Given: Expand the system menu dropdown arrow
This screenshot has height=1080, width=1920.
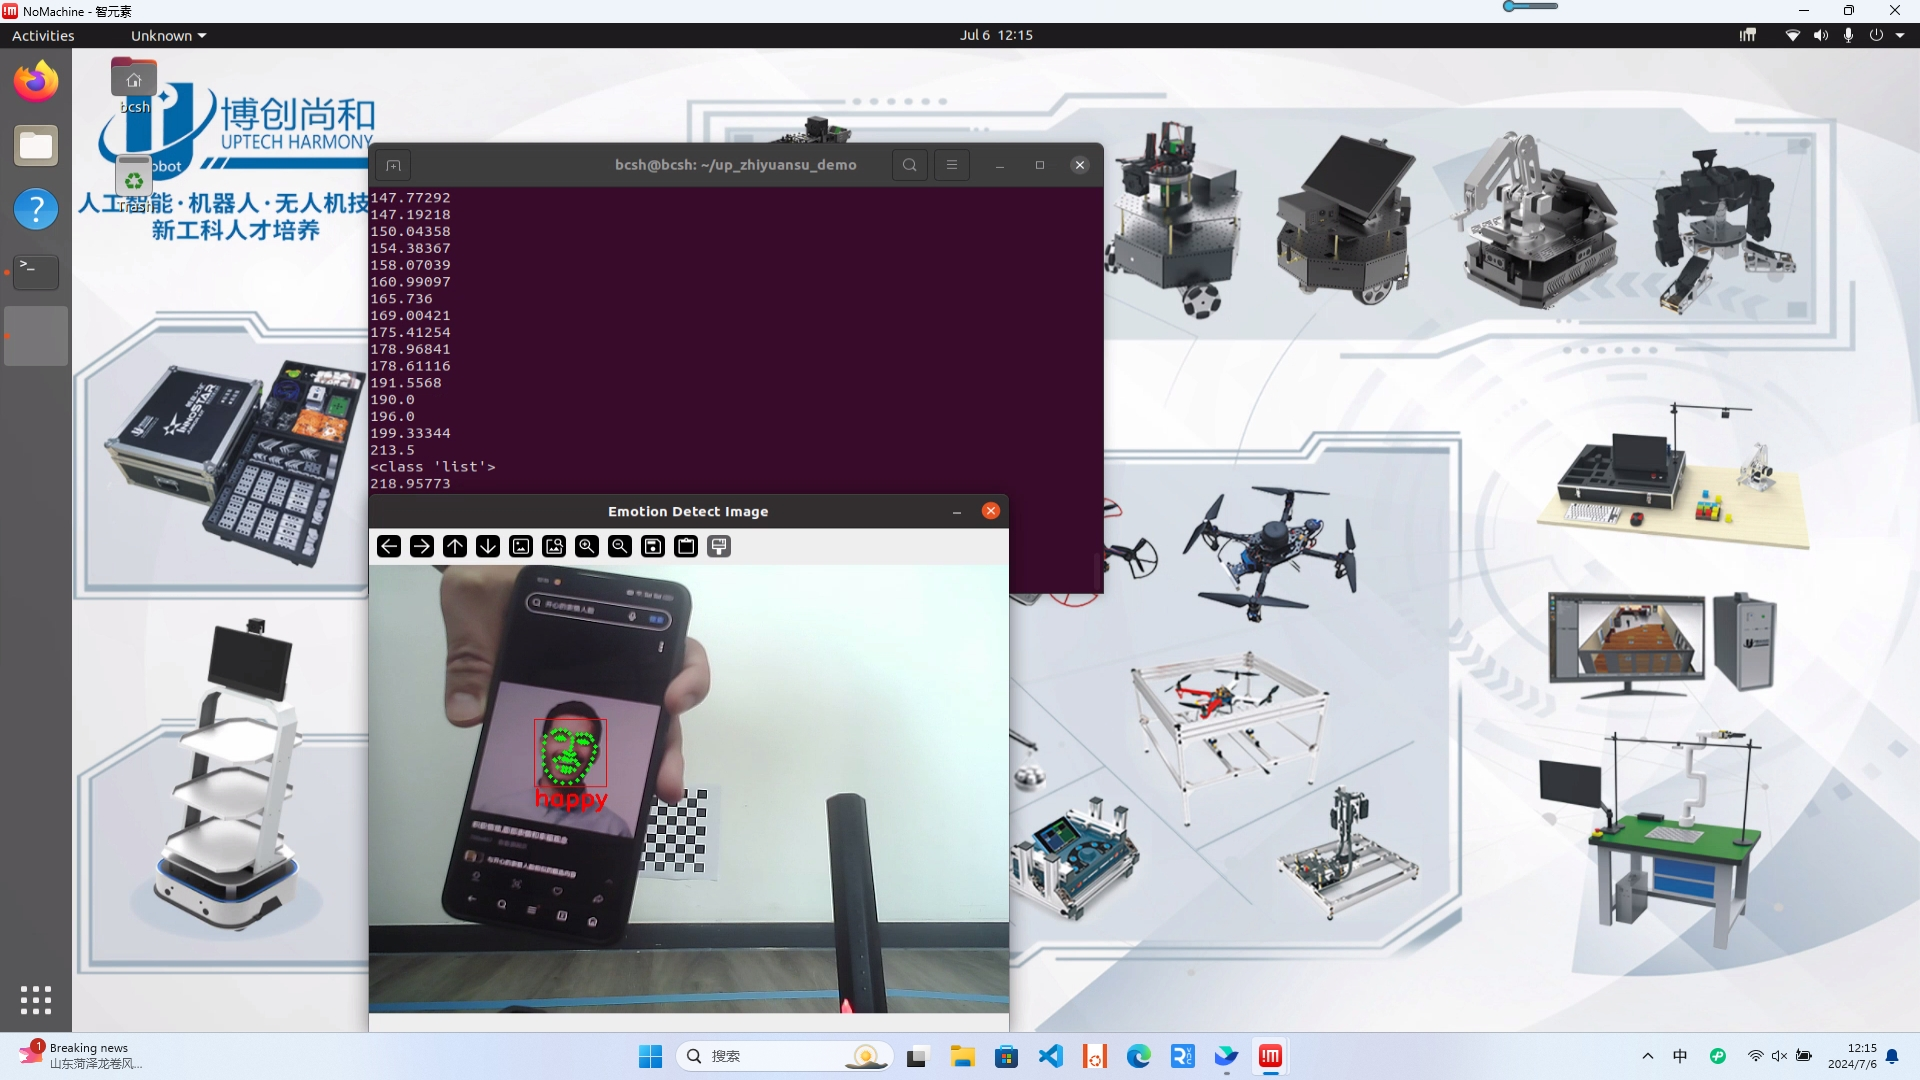Looking at the screenshot, I should click(1900, 35).
